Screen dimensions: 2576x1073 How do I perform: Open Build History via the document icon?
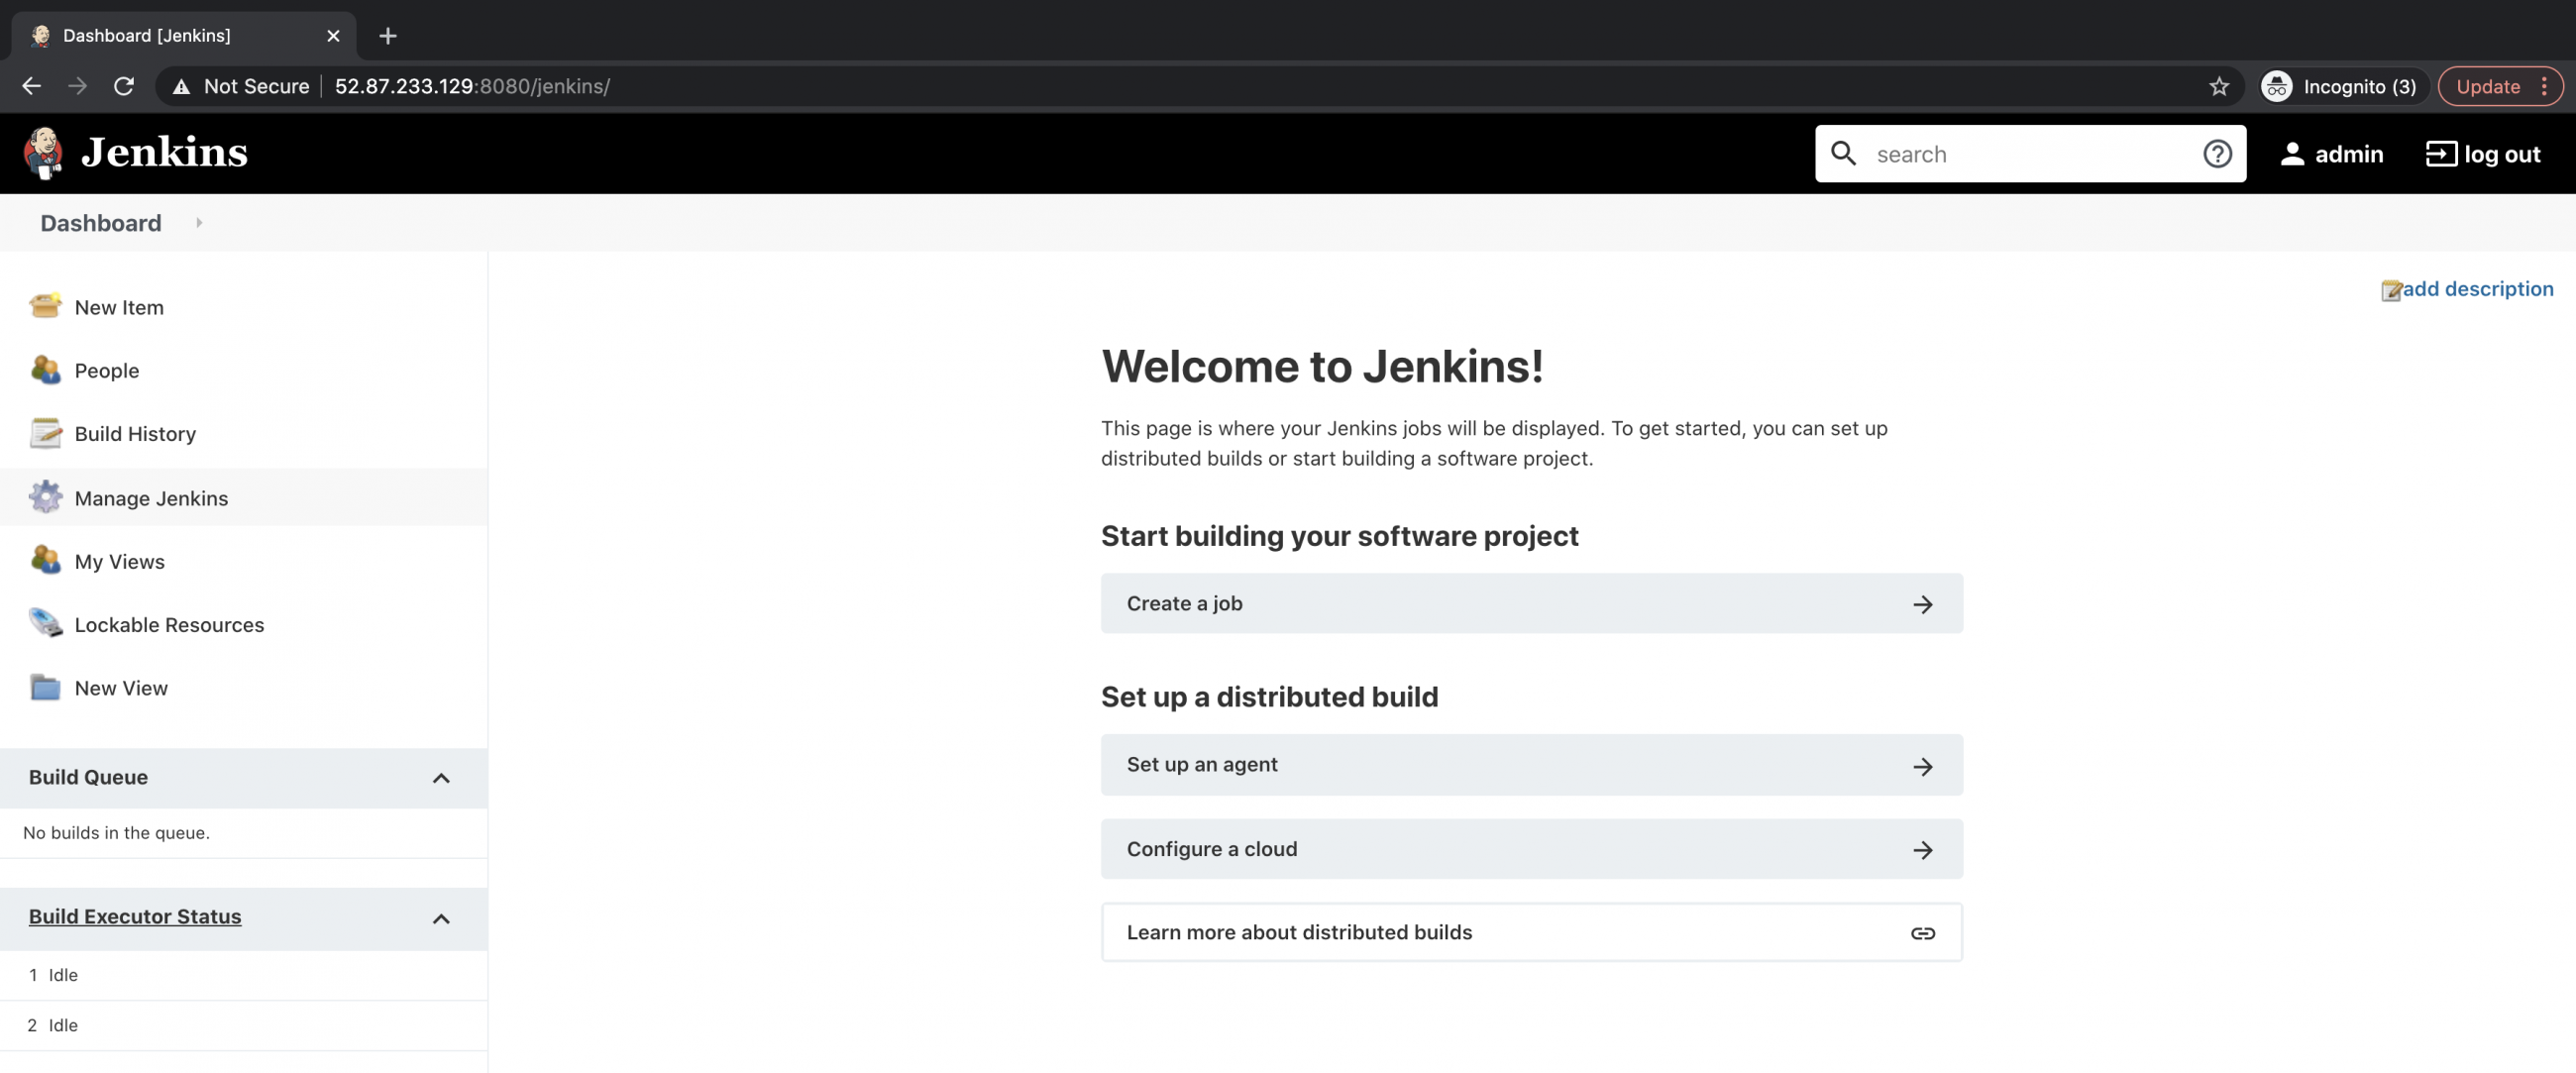(45, 433)
